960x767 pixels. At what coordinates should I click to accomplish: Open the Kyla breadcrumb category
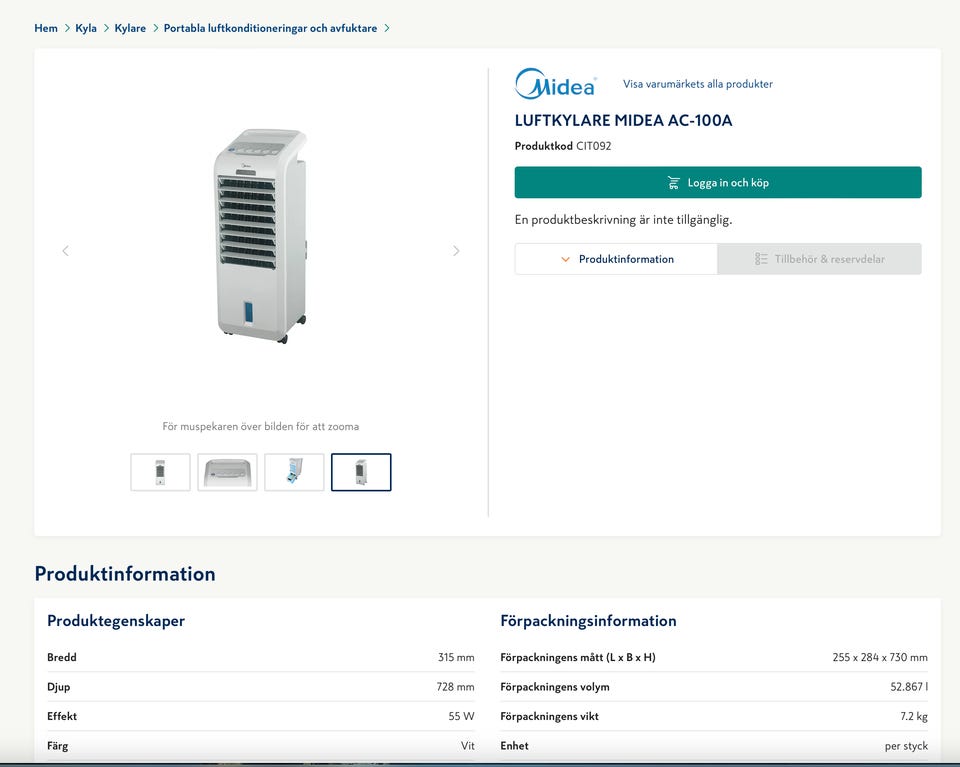pos(86,28)
